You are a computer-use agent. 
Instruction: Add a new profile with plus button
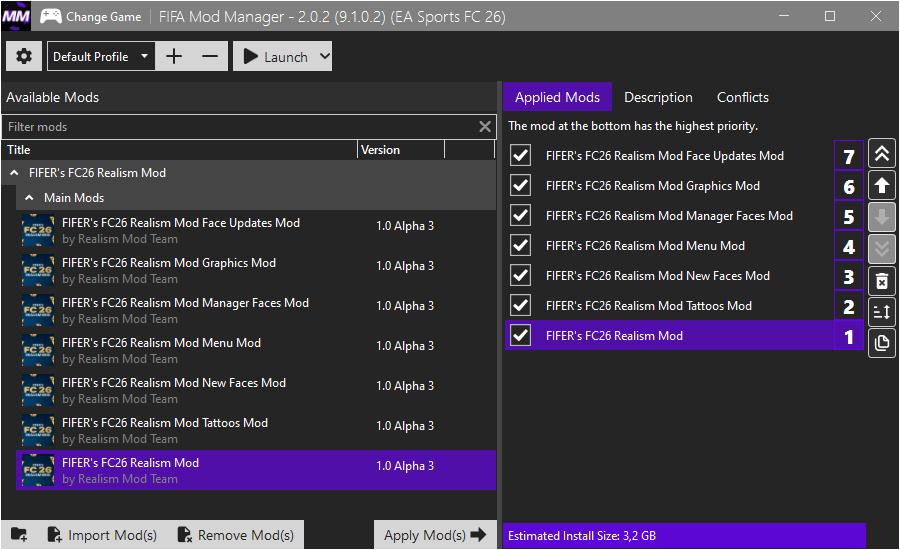pos(174,57)
